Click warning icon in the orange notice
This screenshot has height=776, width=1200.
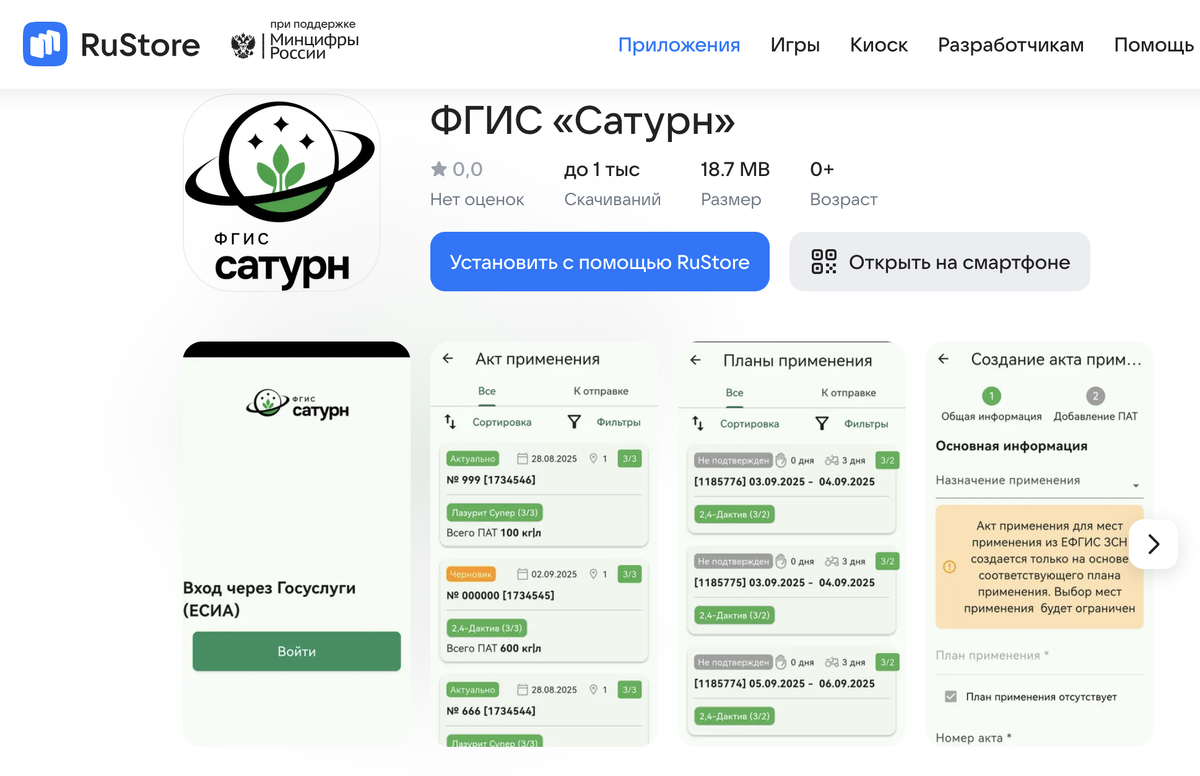click(x=949, y=566)
